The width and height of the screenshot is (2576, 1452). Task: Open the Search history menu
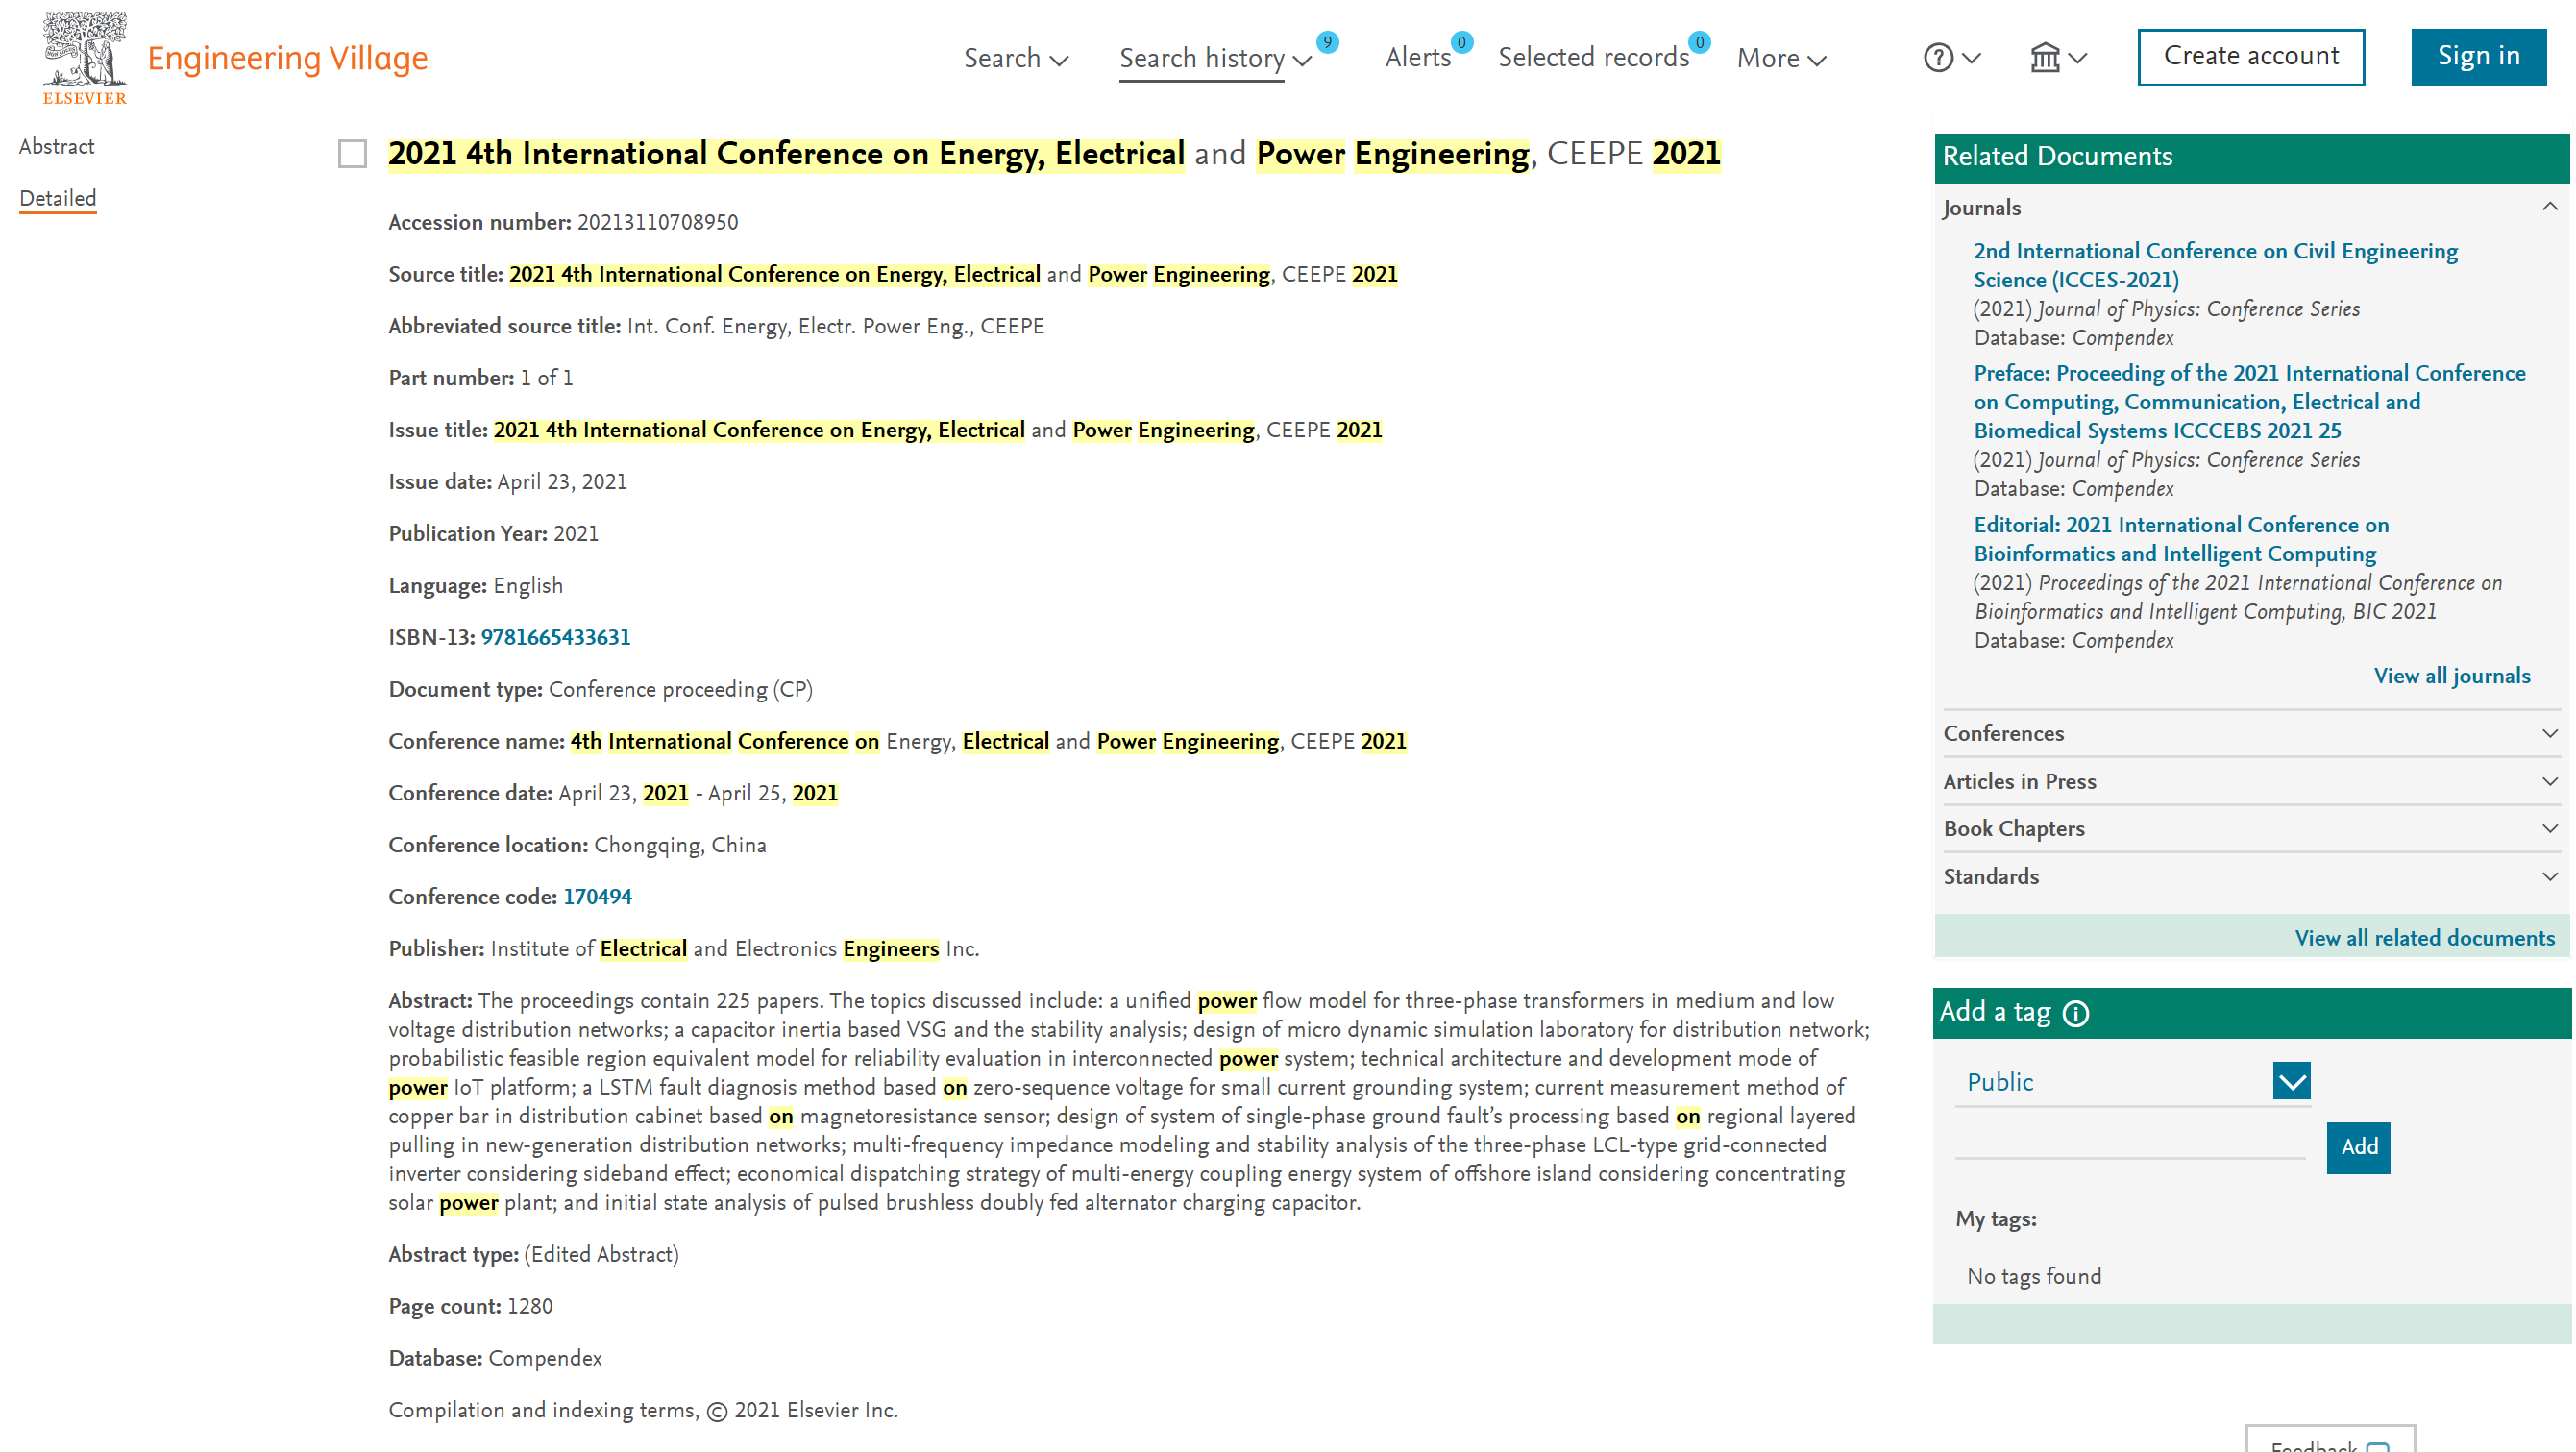[1214, 58]
